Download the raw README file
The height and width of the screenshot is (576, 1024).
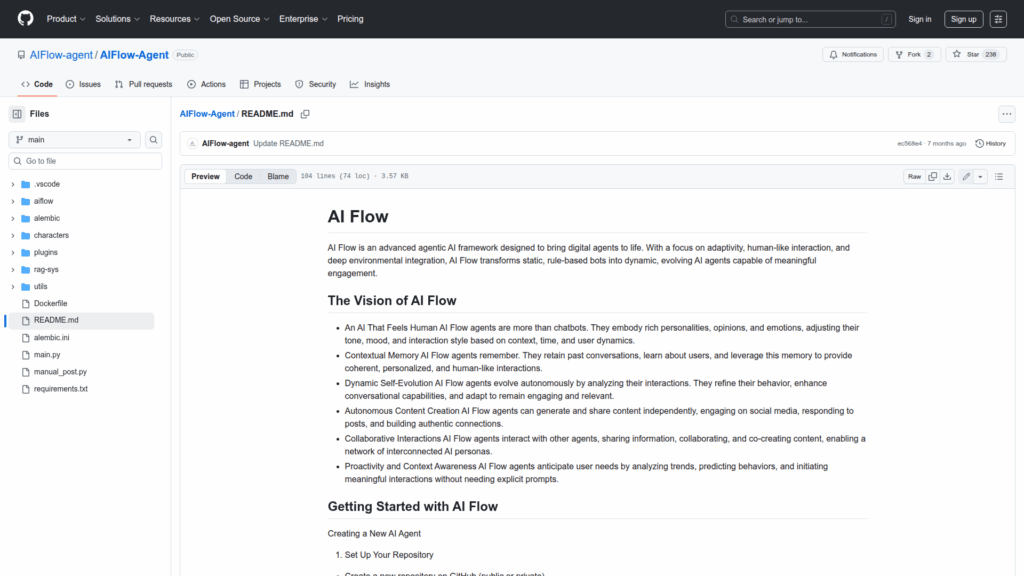coord(947,177)
